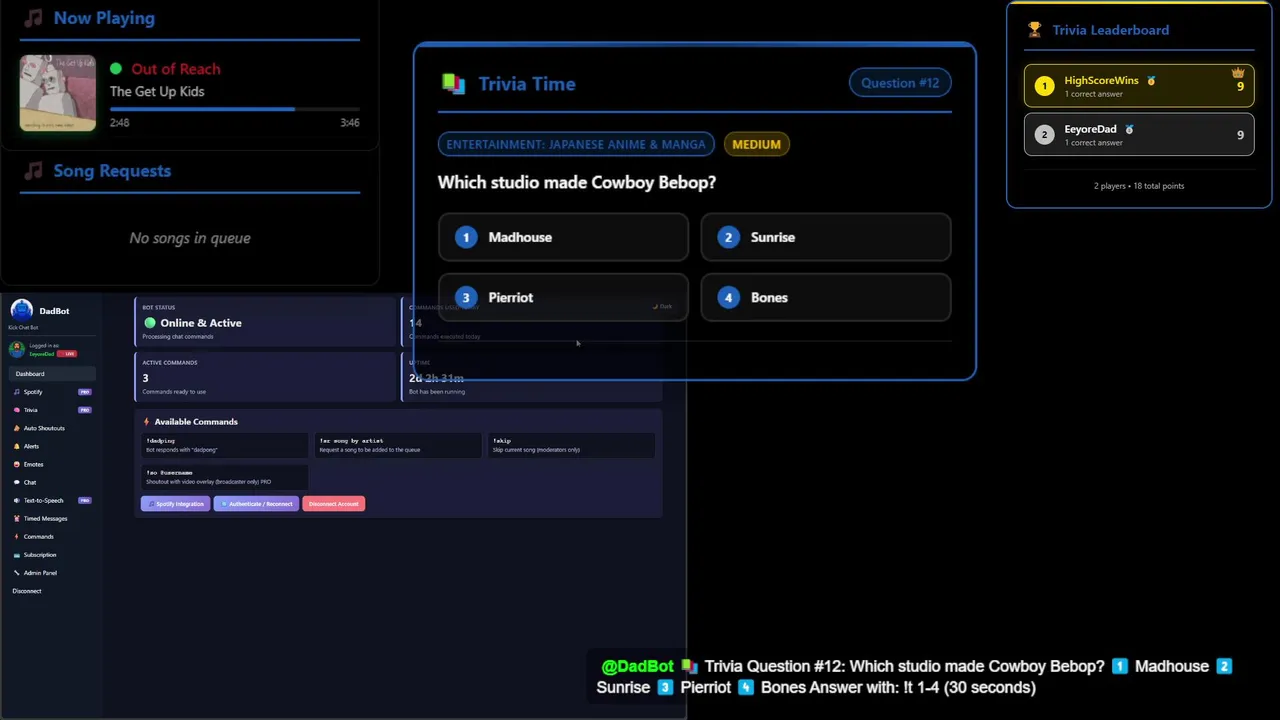Click the Text-to-Speech speaker icon
The height and width of the screenshot is (720, 1280).
pyautogui.click(x=16, y=500)
